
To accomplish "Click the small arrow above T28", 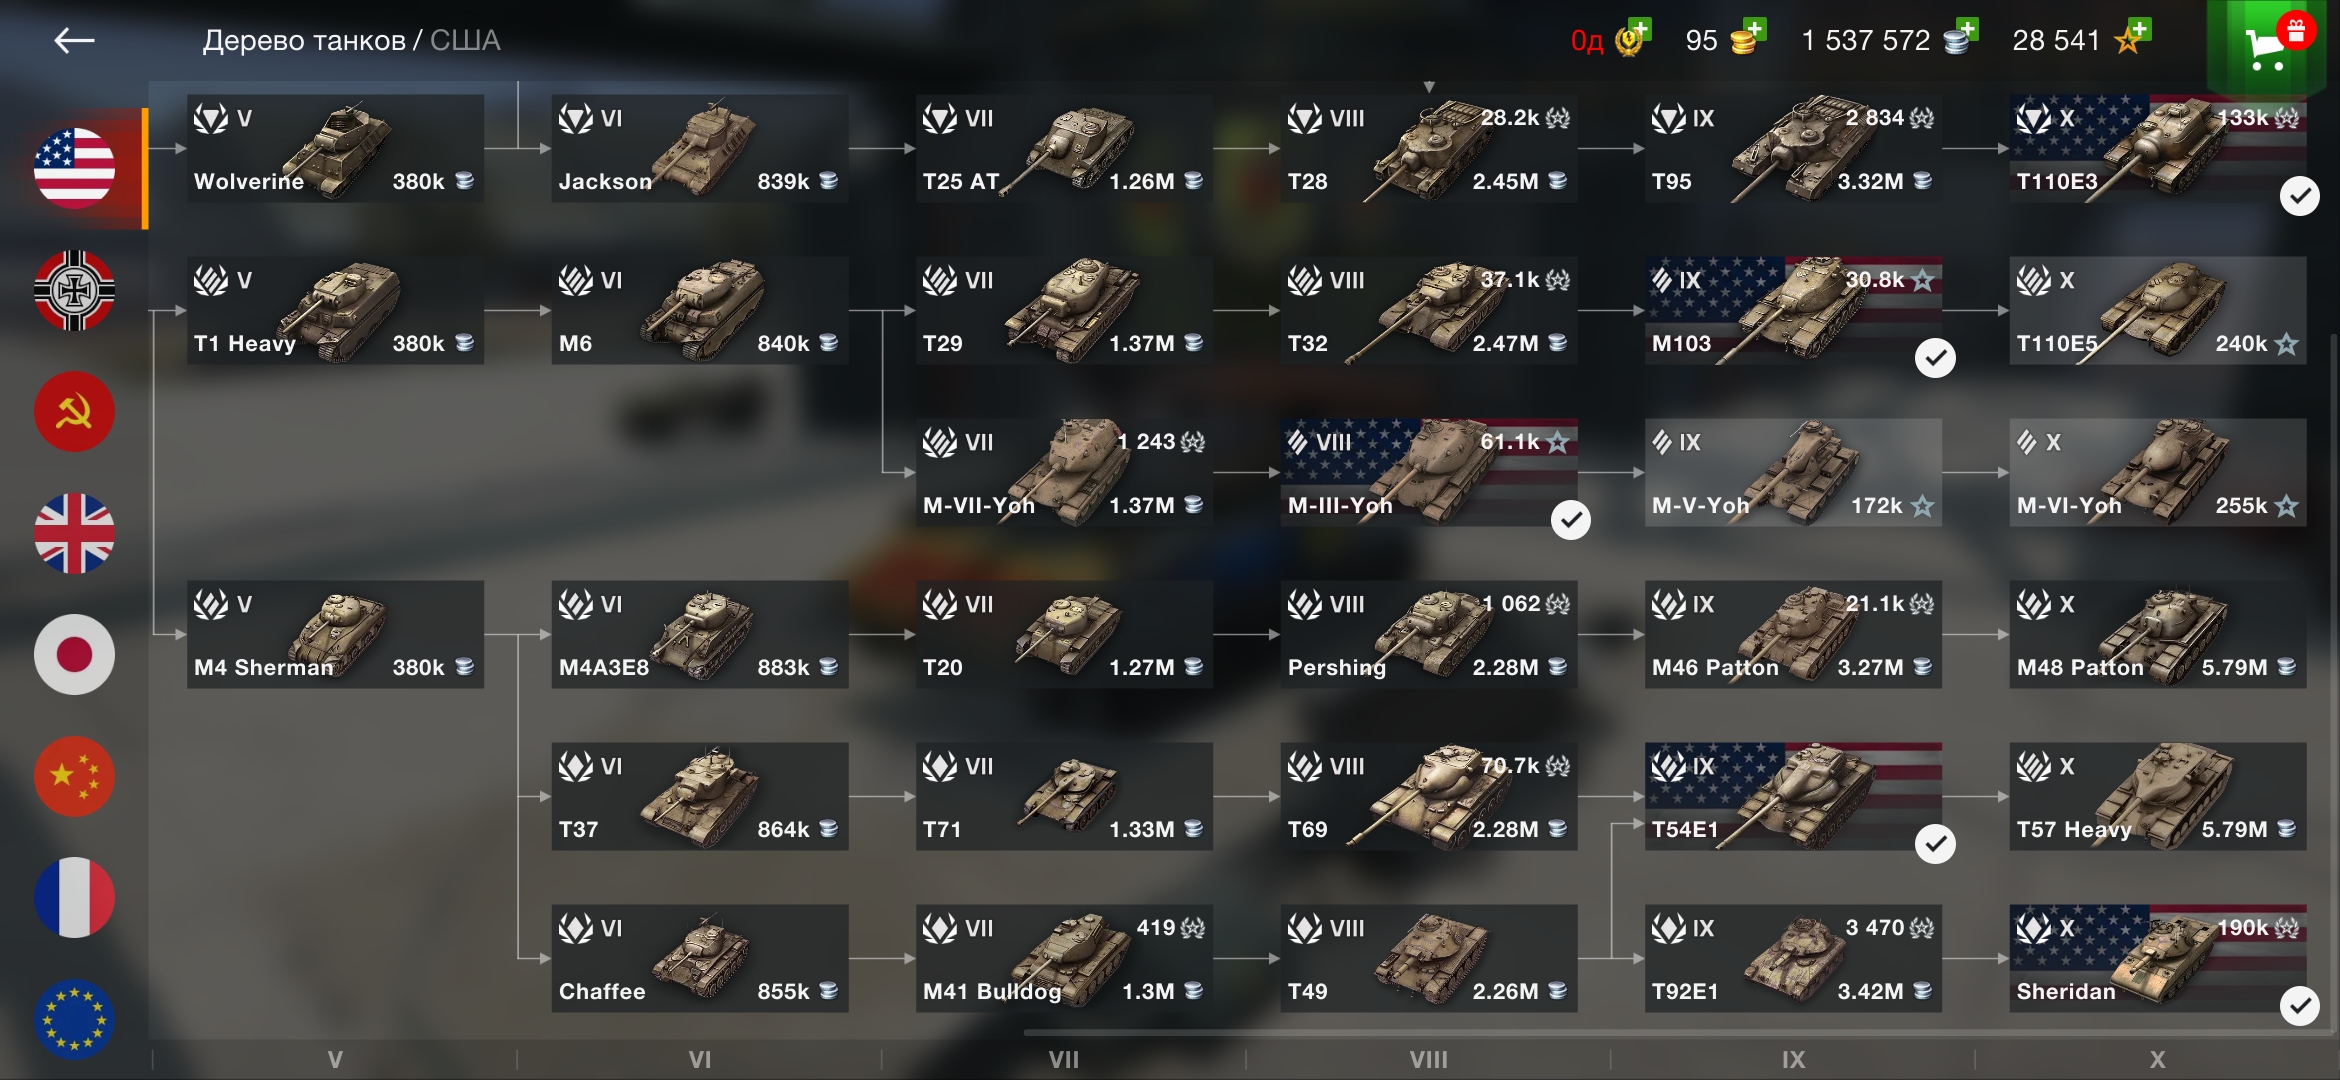I will tap(1429, 87).
